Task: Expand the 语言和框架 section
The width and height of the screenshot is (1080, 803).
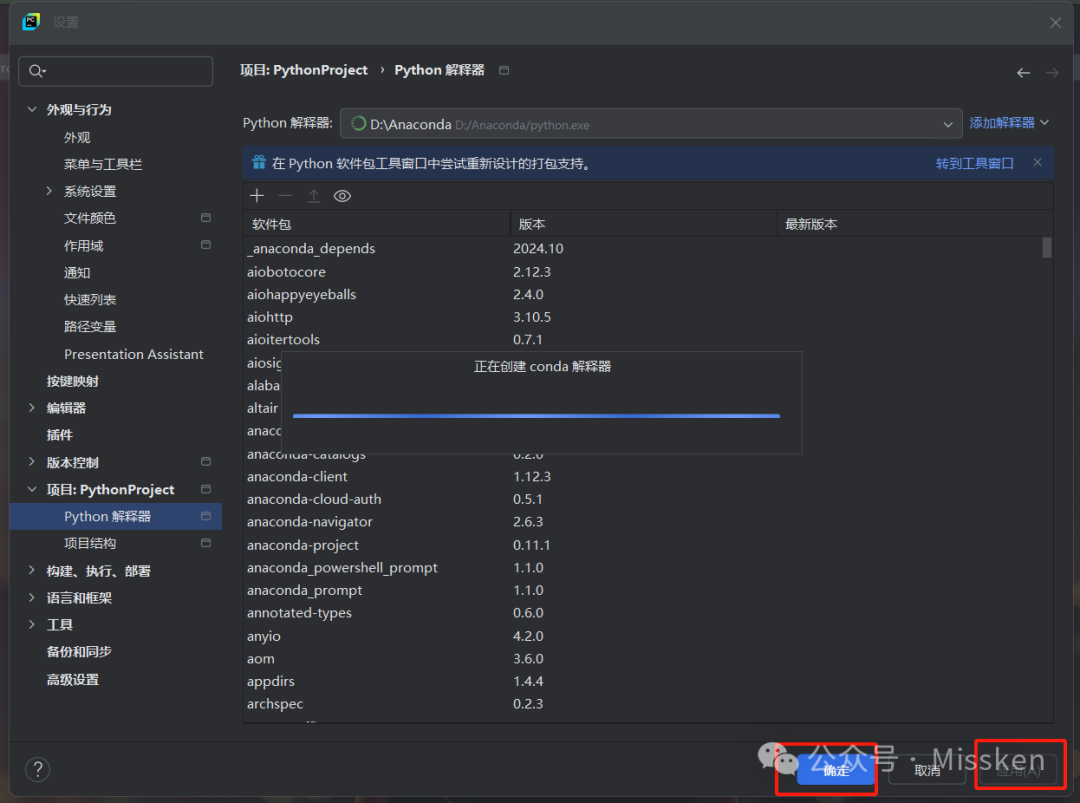Action: [32, 597]
